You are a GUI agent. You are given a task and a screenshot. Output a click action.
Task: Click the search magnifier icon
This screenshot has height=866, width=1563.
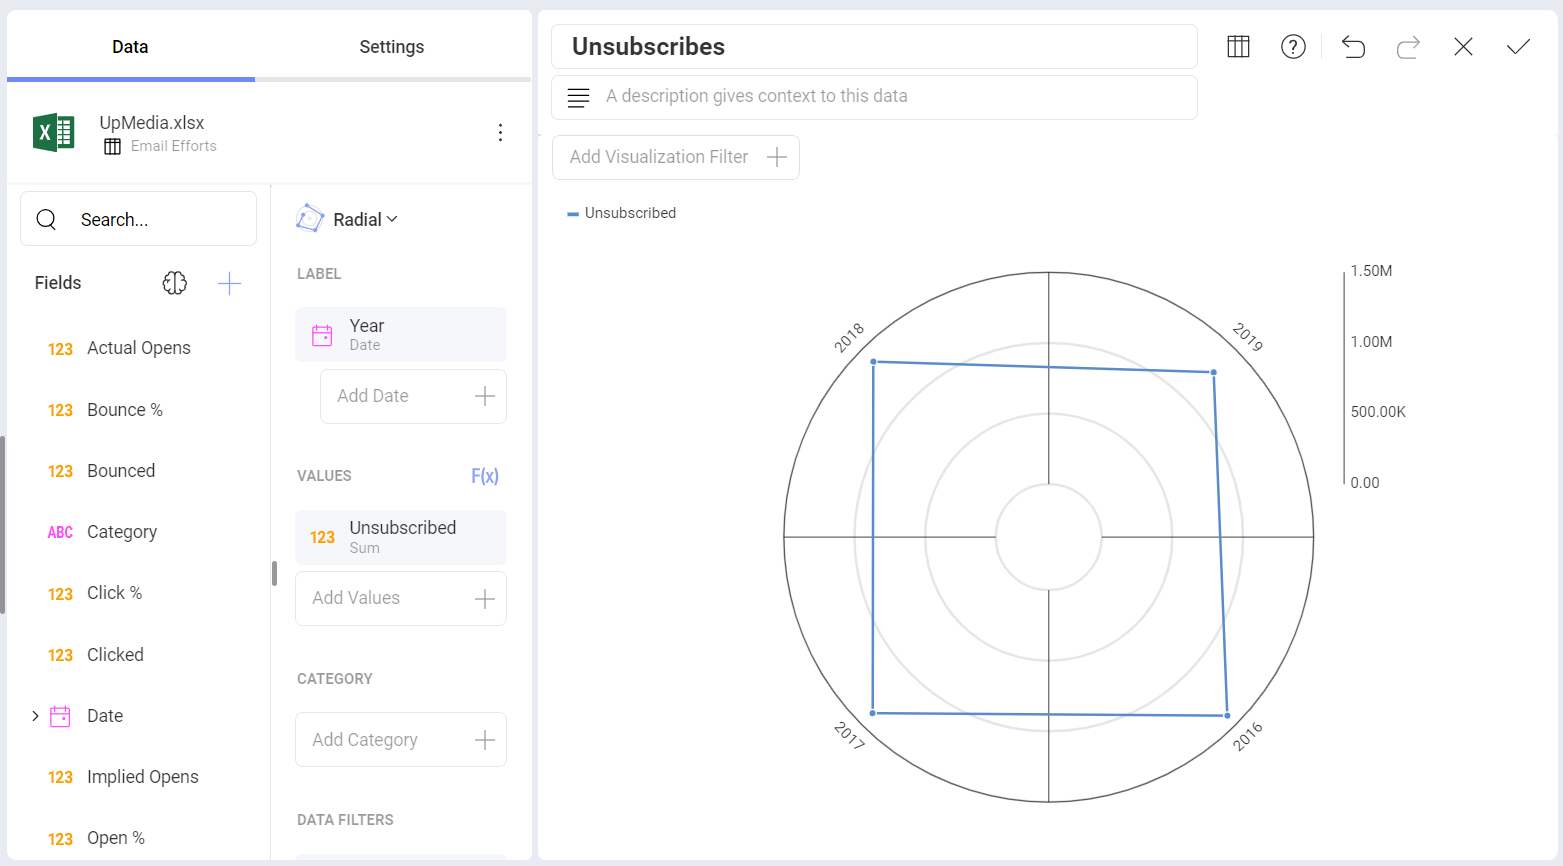coord(46,219)
